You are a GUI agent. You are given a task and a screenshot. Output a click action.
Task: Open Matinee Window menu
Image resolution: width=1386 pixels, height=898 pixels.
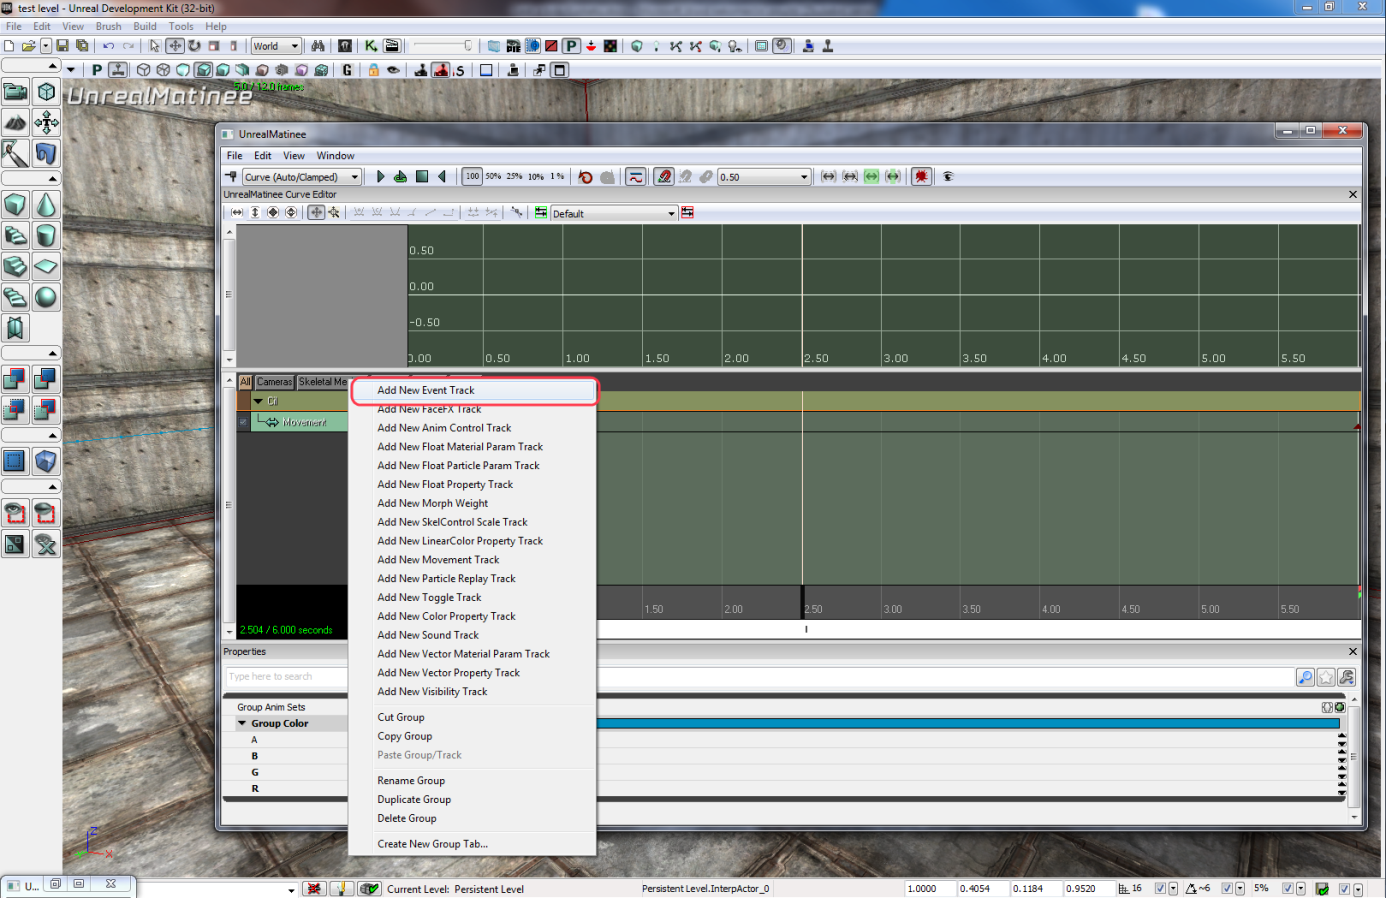pos(335,156)
